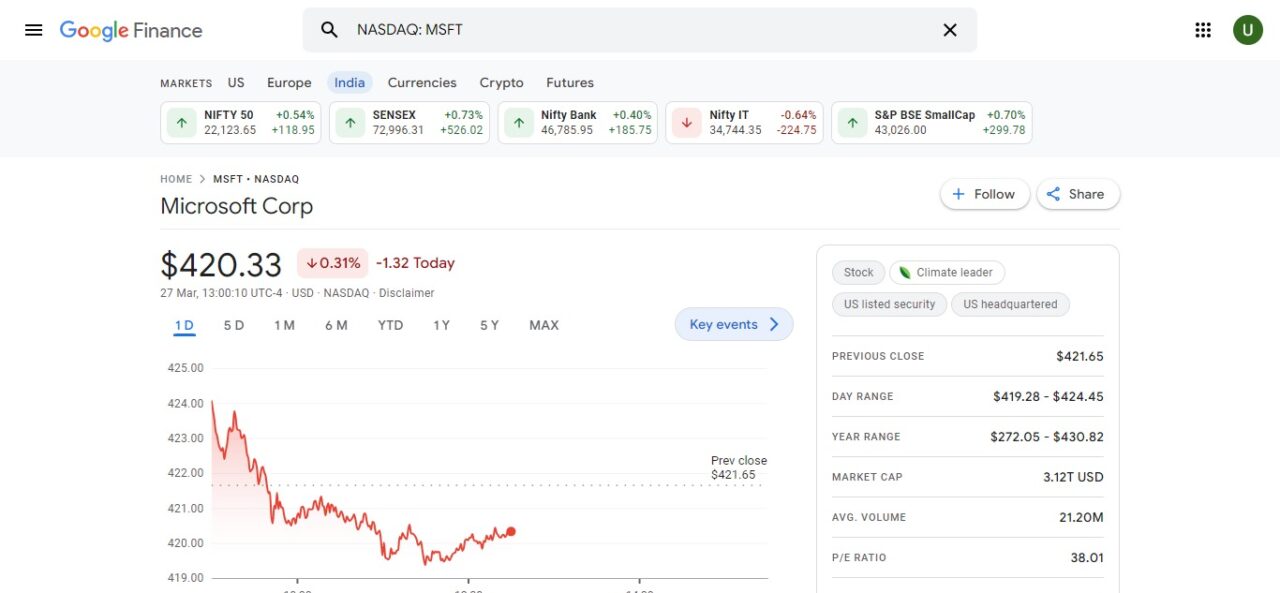Switch chart to 5D range
1280x593 pixels.
234,325
